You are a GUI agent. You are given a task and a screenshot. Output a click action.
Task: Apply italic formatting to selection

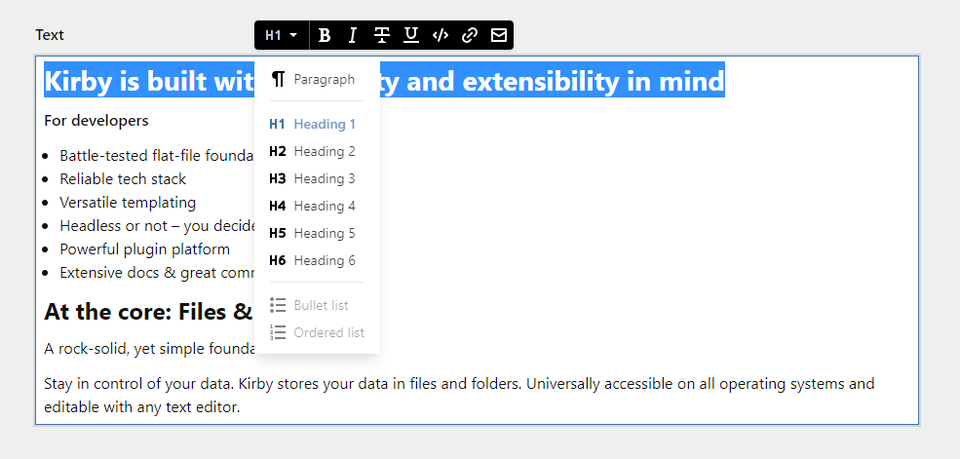(352, 35)
